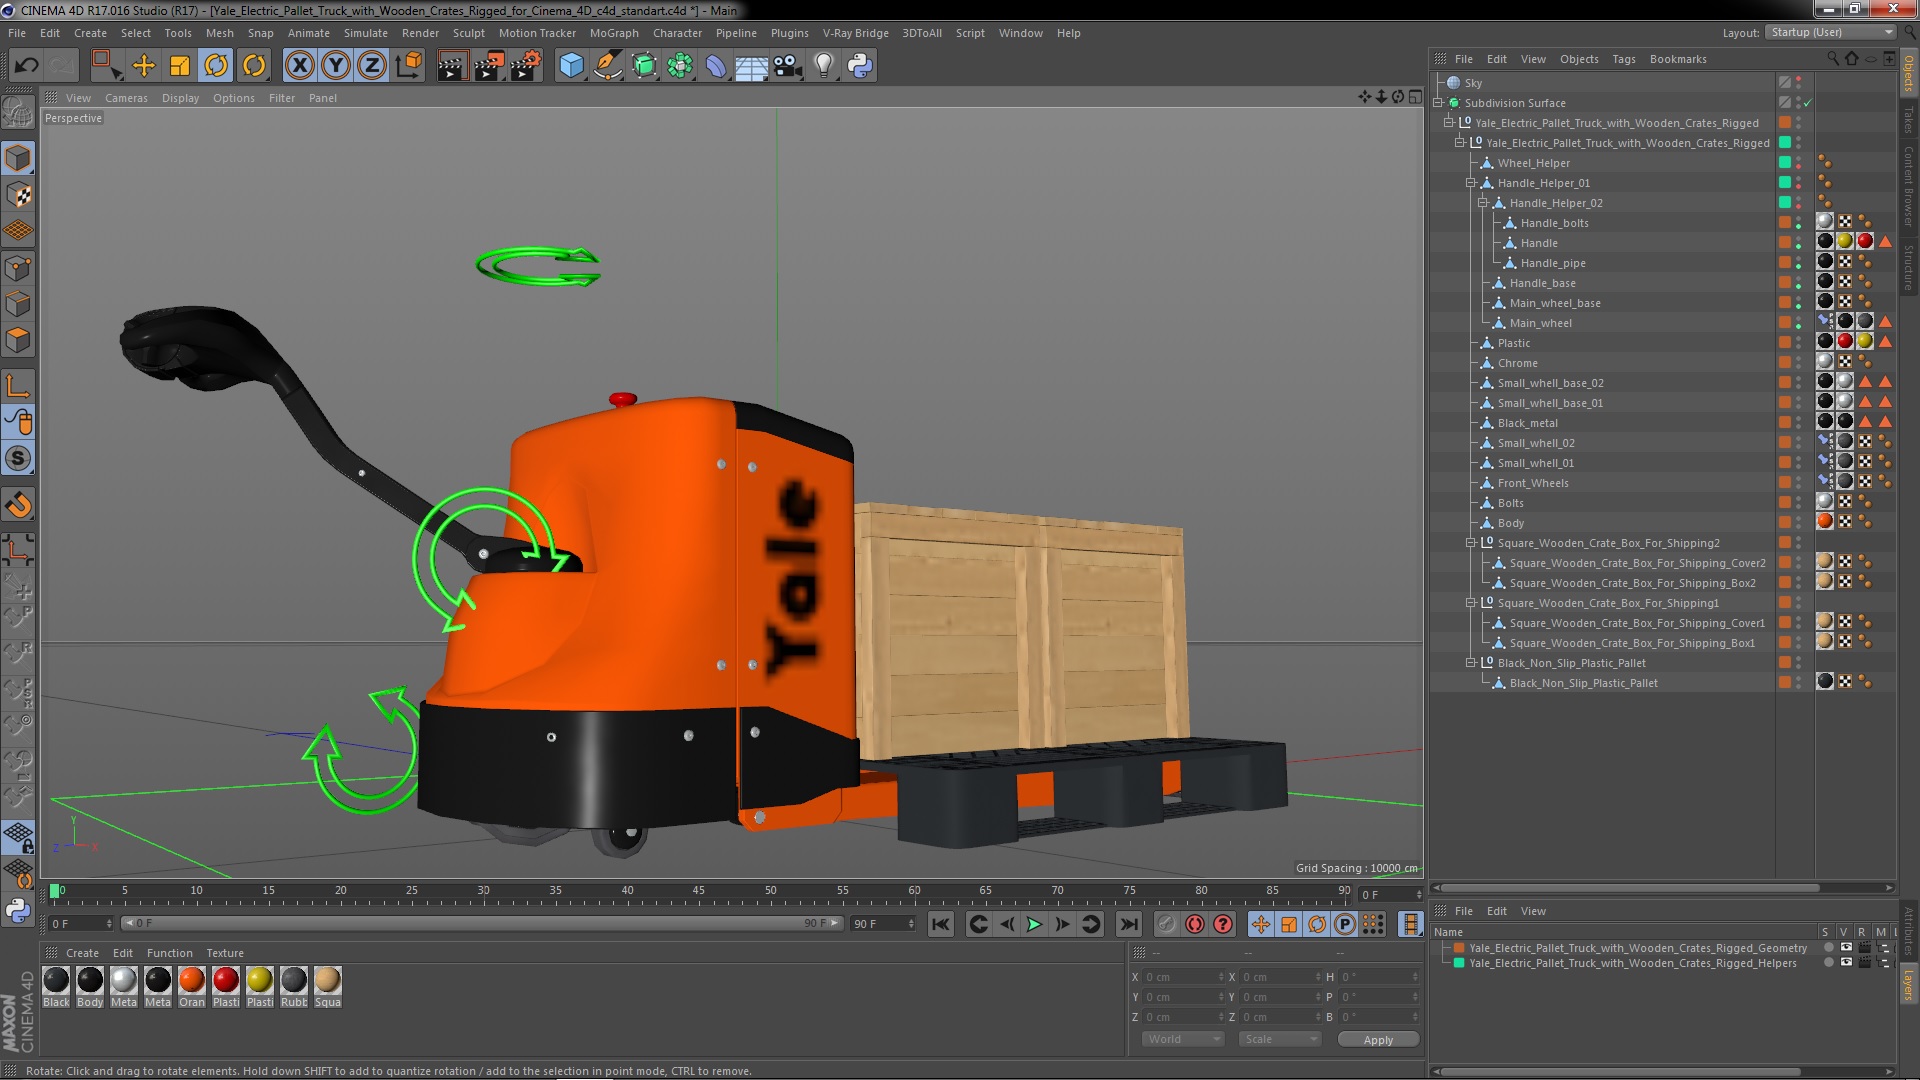Add a Light object
Image resolution: width=1920 pixels, height=1080 pixels.
pyautogui.click(x=823, y=66)
